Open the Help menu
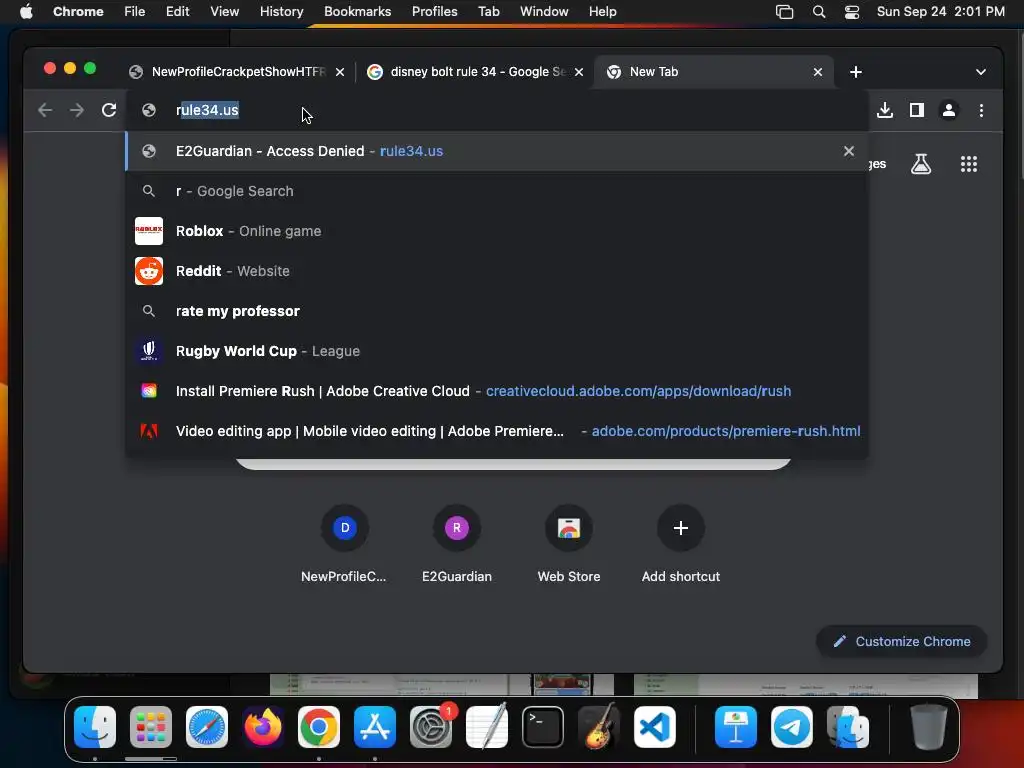 pos(602,12)
